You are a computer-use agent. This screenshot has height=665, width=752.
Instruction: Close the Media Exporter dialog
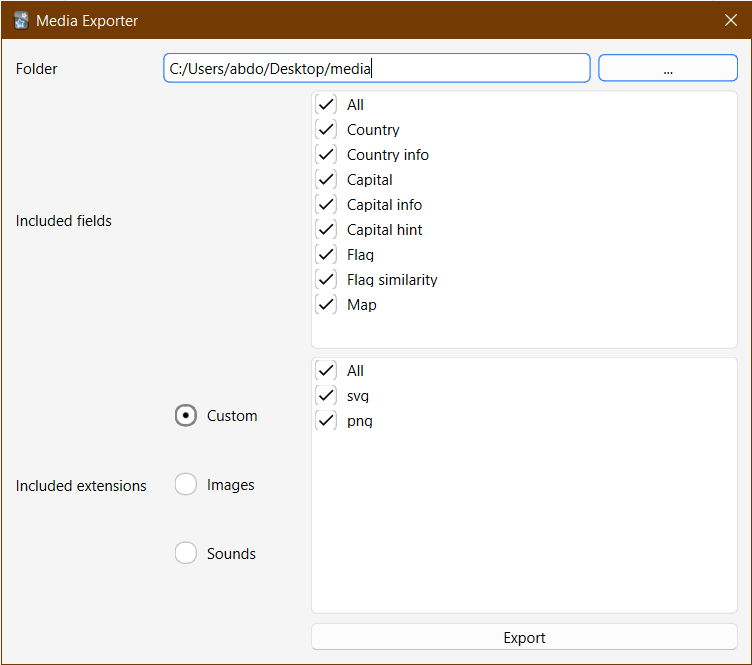pos(730,20)
